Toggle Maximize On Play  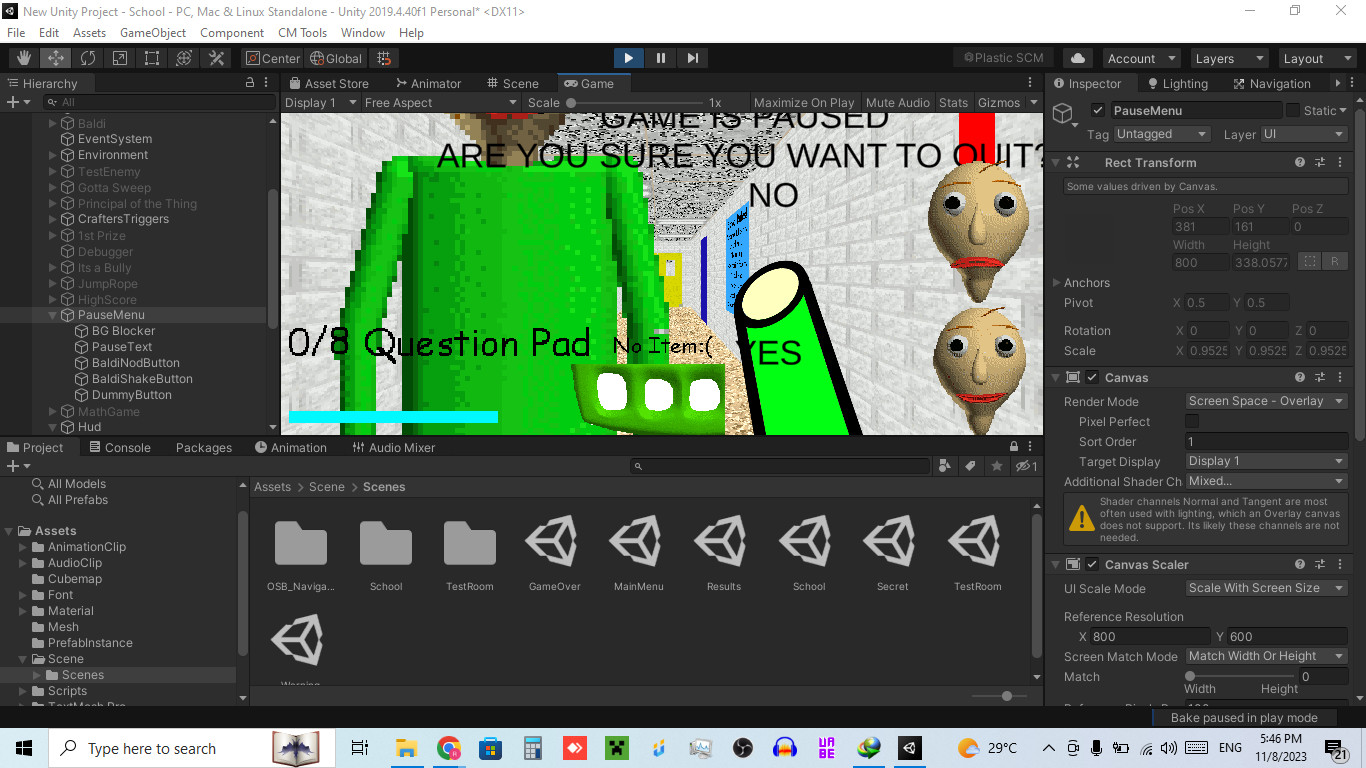point(804,102)
